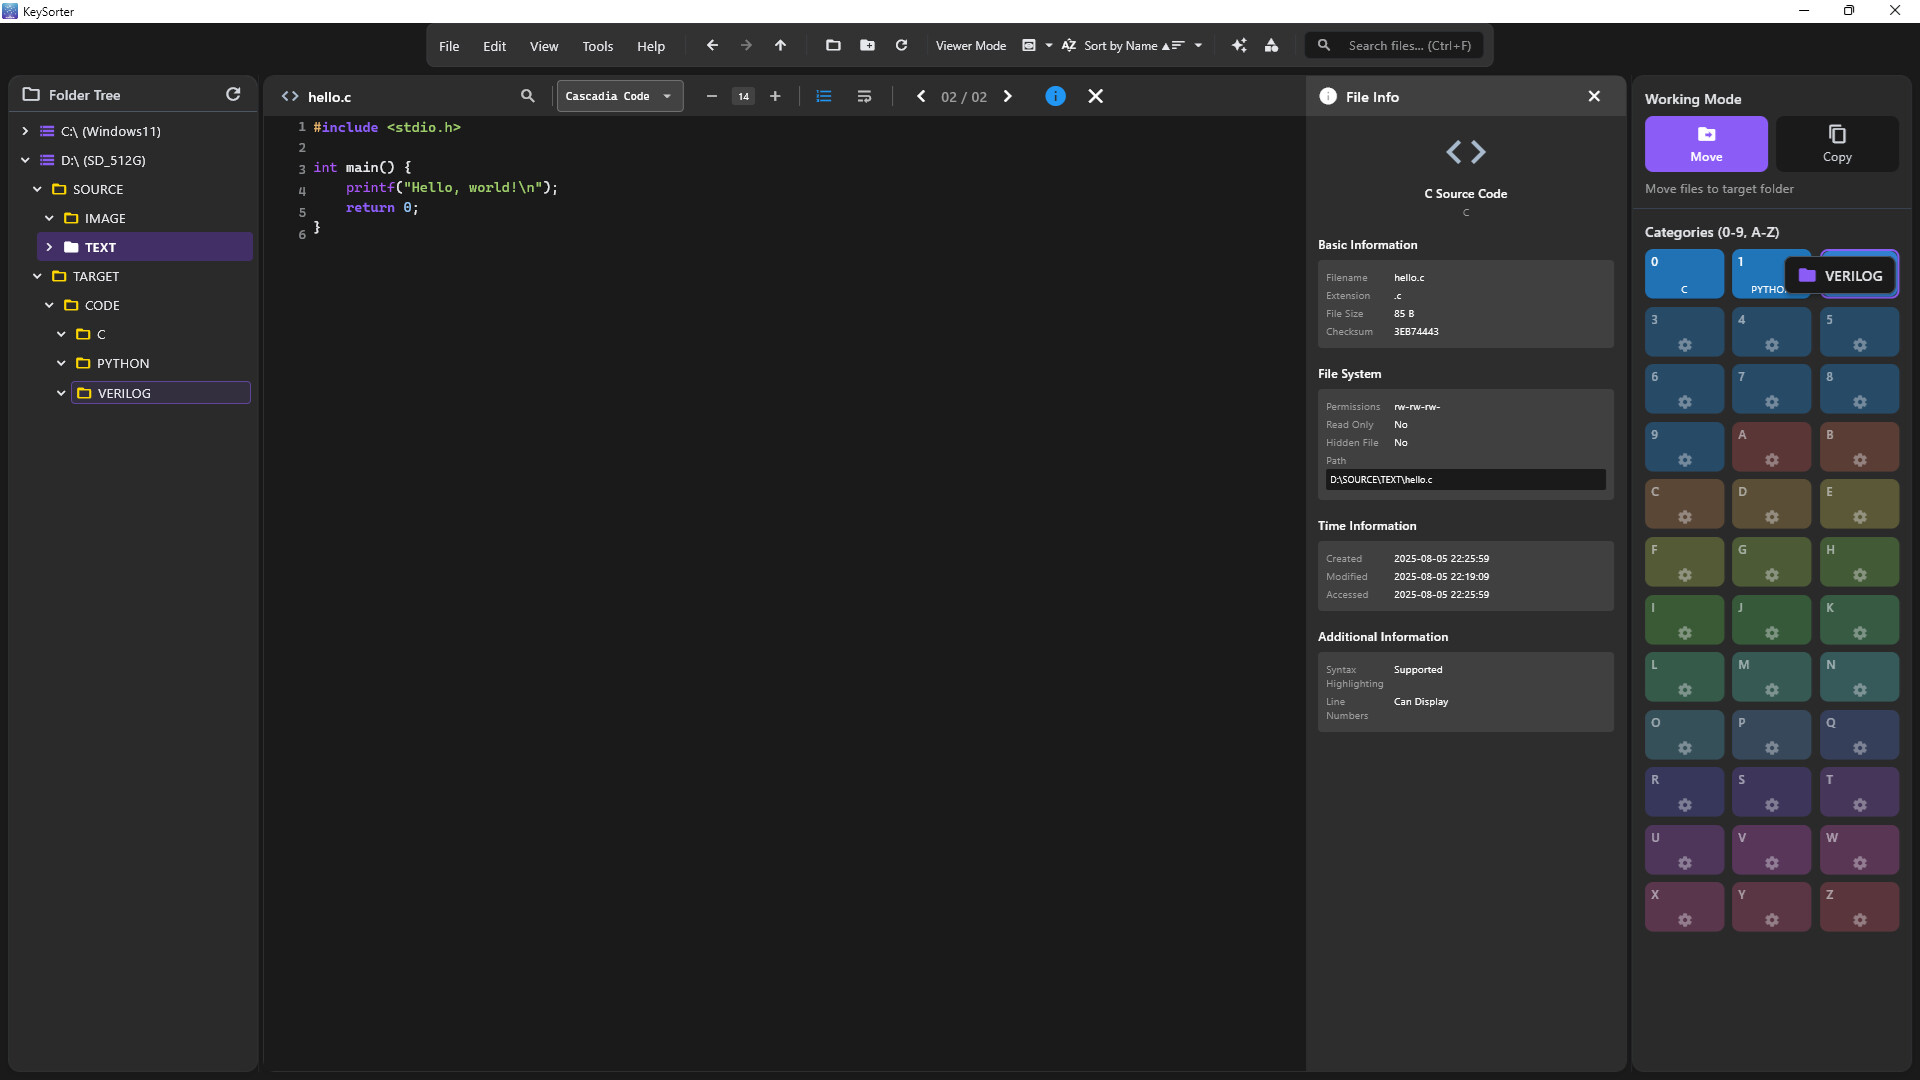Open search within the hello.c viewer

pyautogui.click(x=527, y=96)
